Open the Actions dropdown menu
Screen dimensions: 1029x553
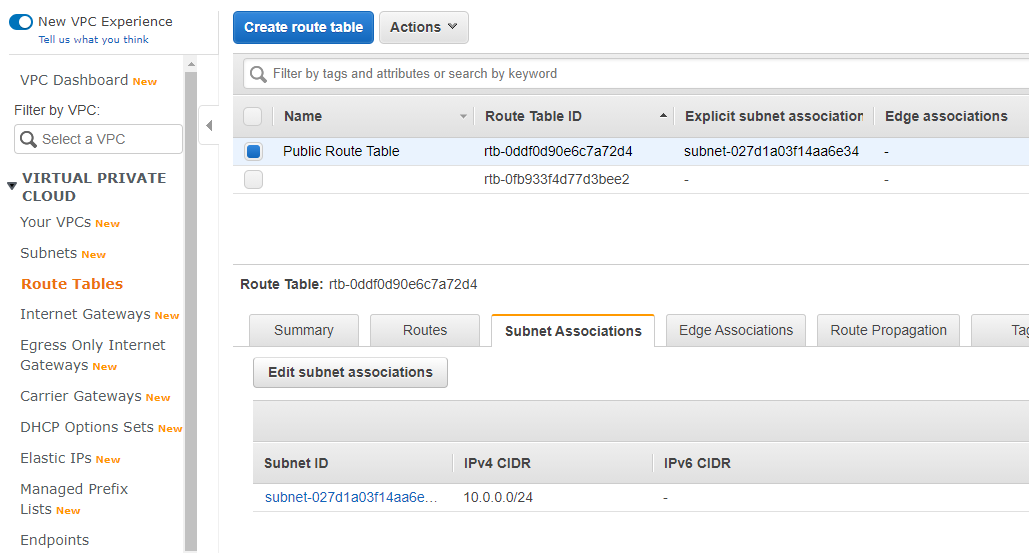pyautogui.click(x=423, y=28)
